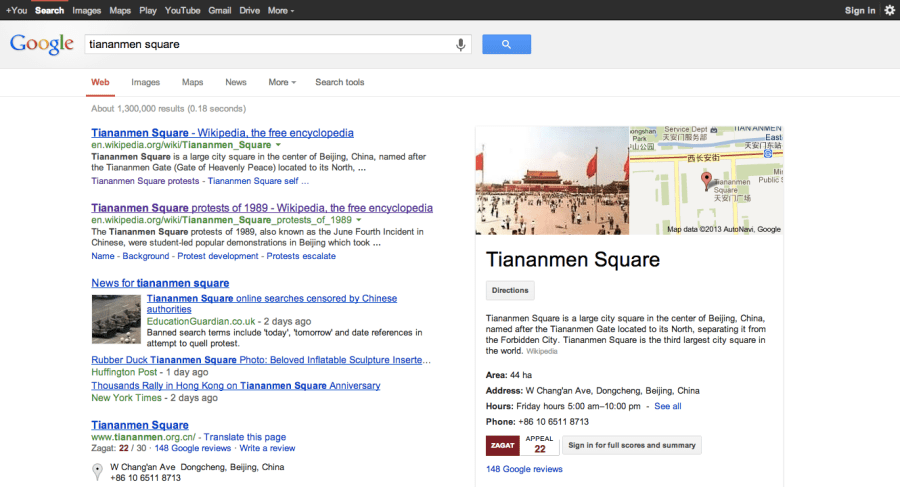
Task: Click See all hours link
Action: pos(667,406)
